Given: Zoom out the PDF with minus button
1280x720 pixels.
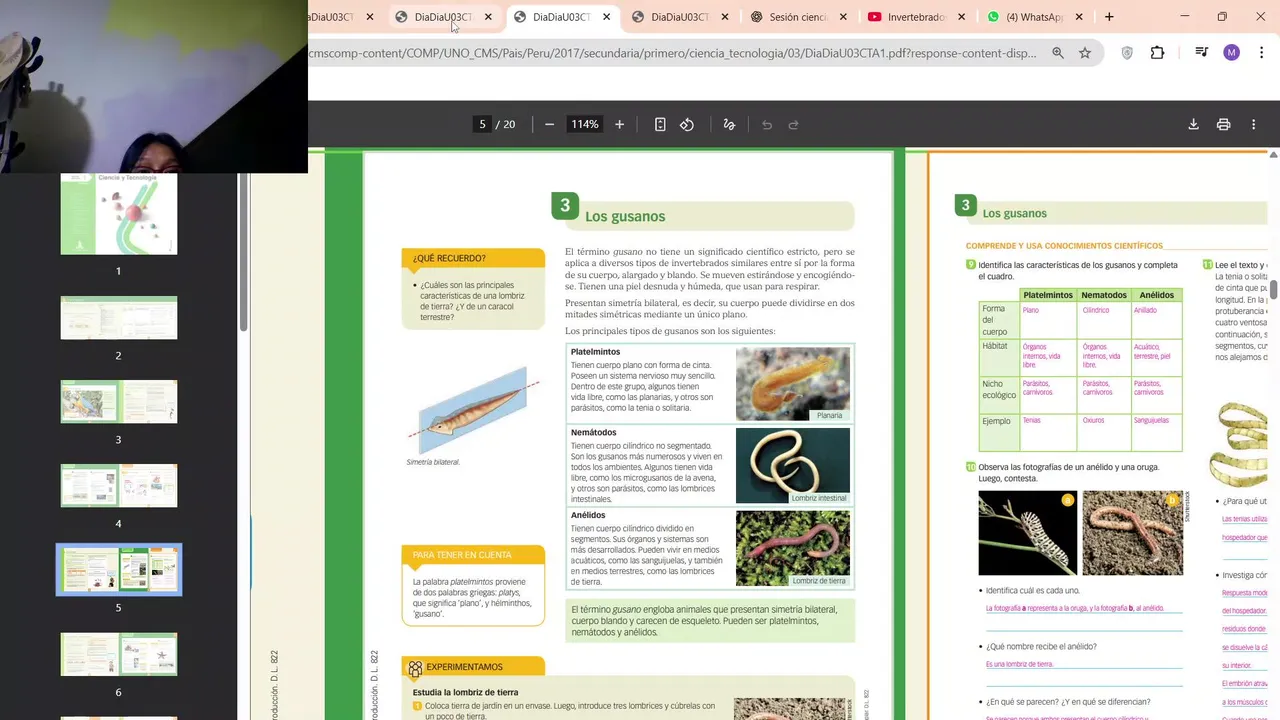Looking at the screenshot, I should 549,124.
